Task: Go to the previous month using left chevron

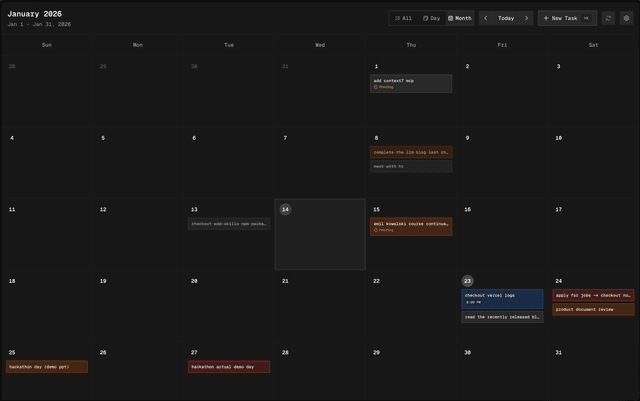Action: pyautogui.click(x=486, y=18)
